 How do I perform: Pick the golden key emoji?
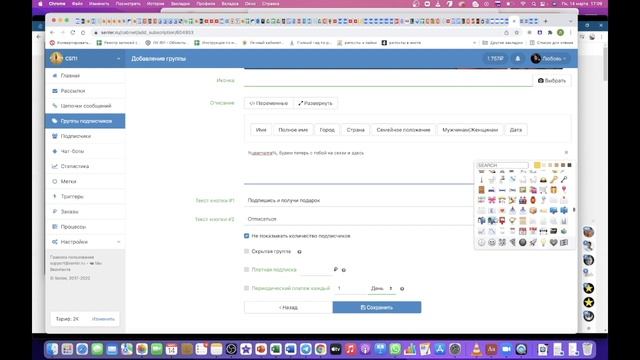(x=553, y=179)
